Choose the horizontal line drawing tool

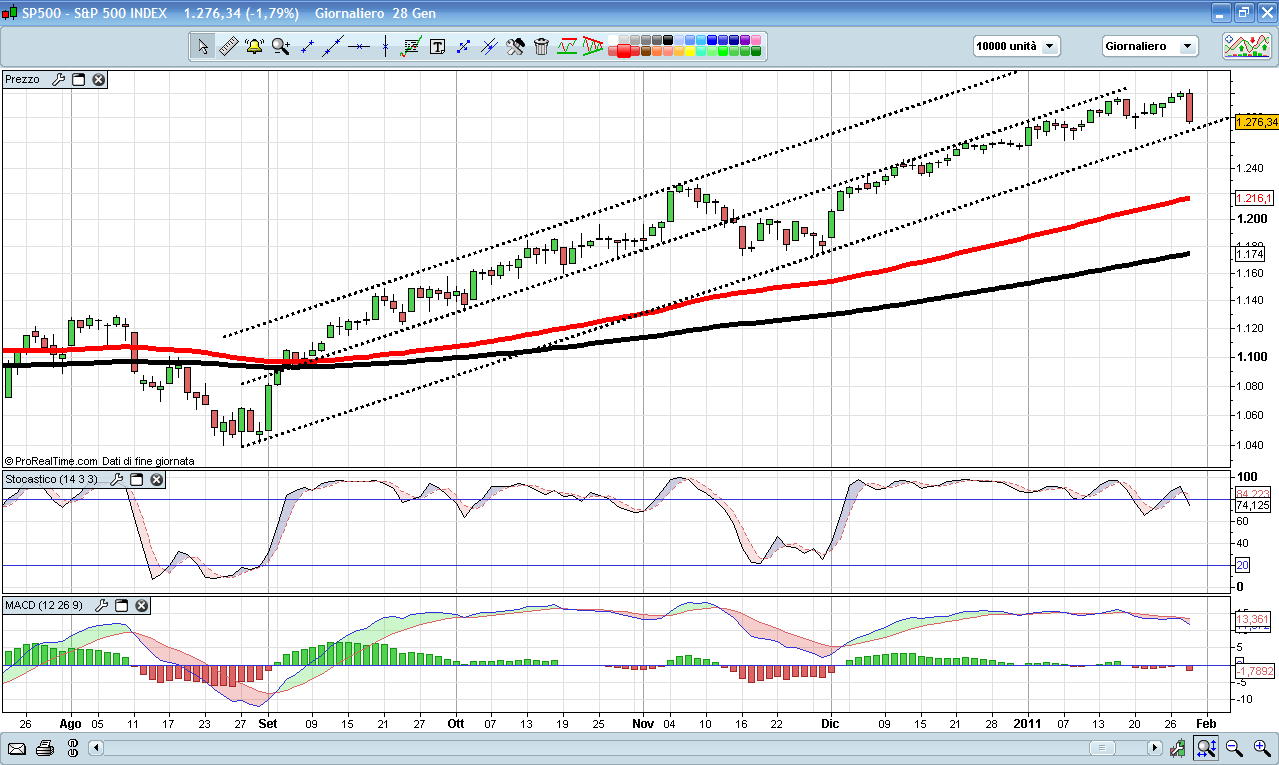(x=359, y=46)
